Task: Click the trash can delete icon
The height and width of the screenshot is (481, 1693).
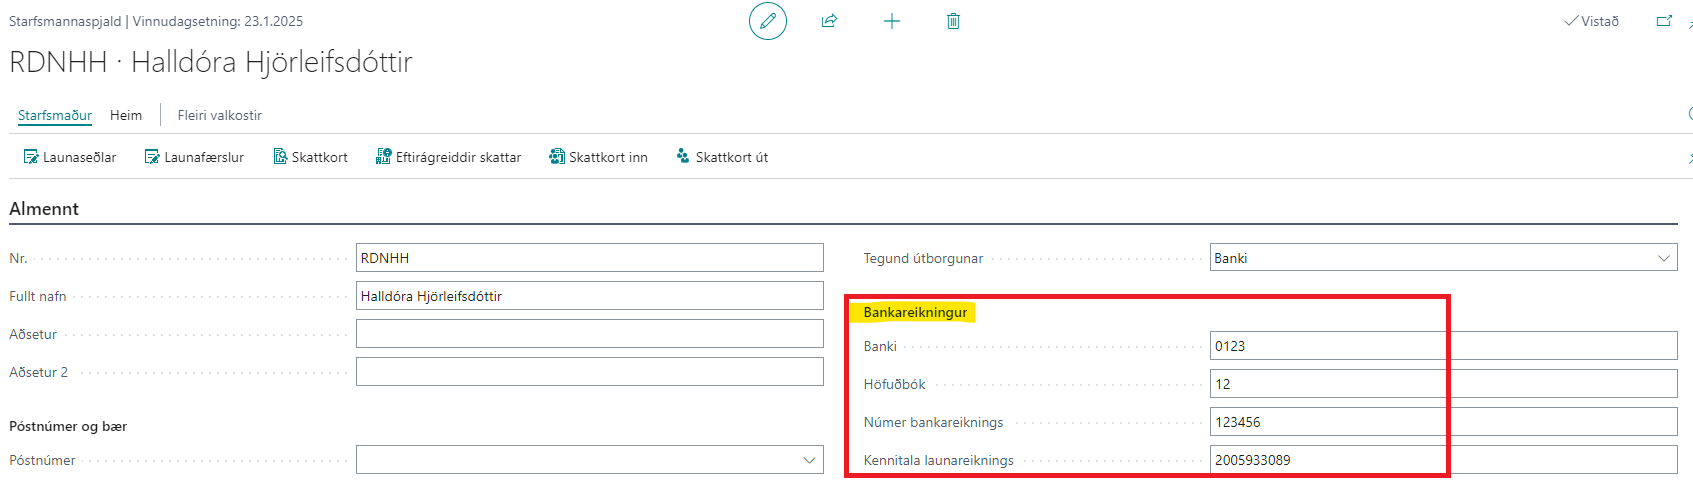Action: pyautogui.click(x=953, y=21)
